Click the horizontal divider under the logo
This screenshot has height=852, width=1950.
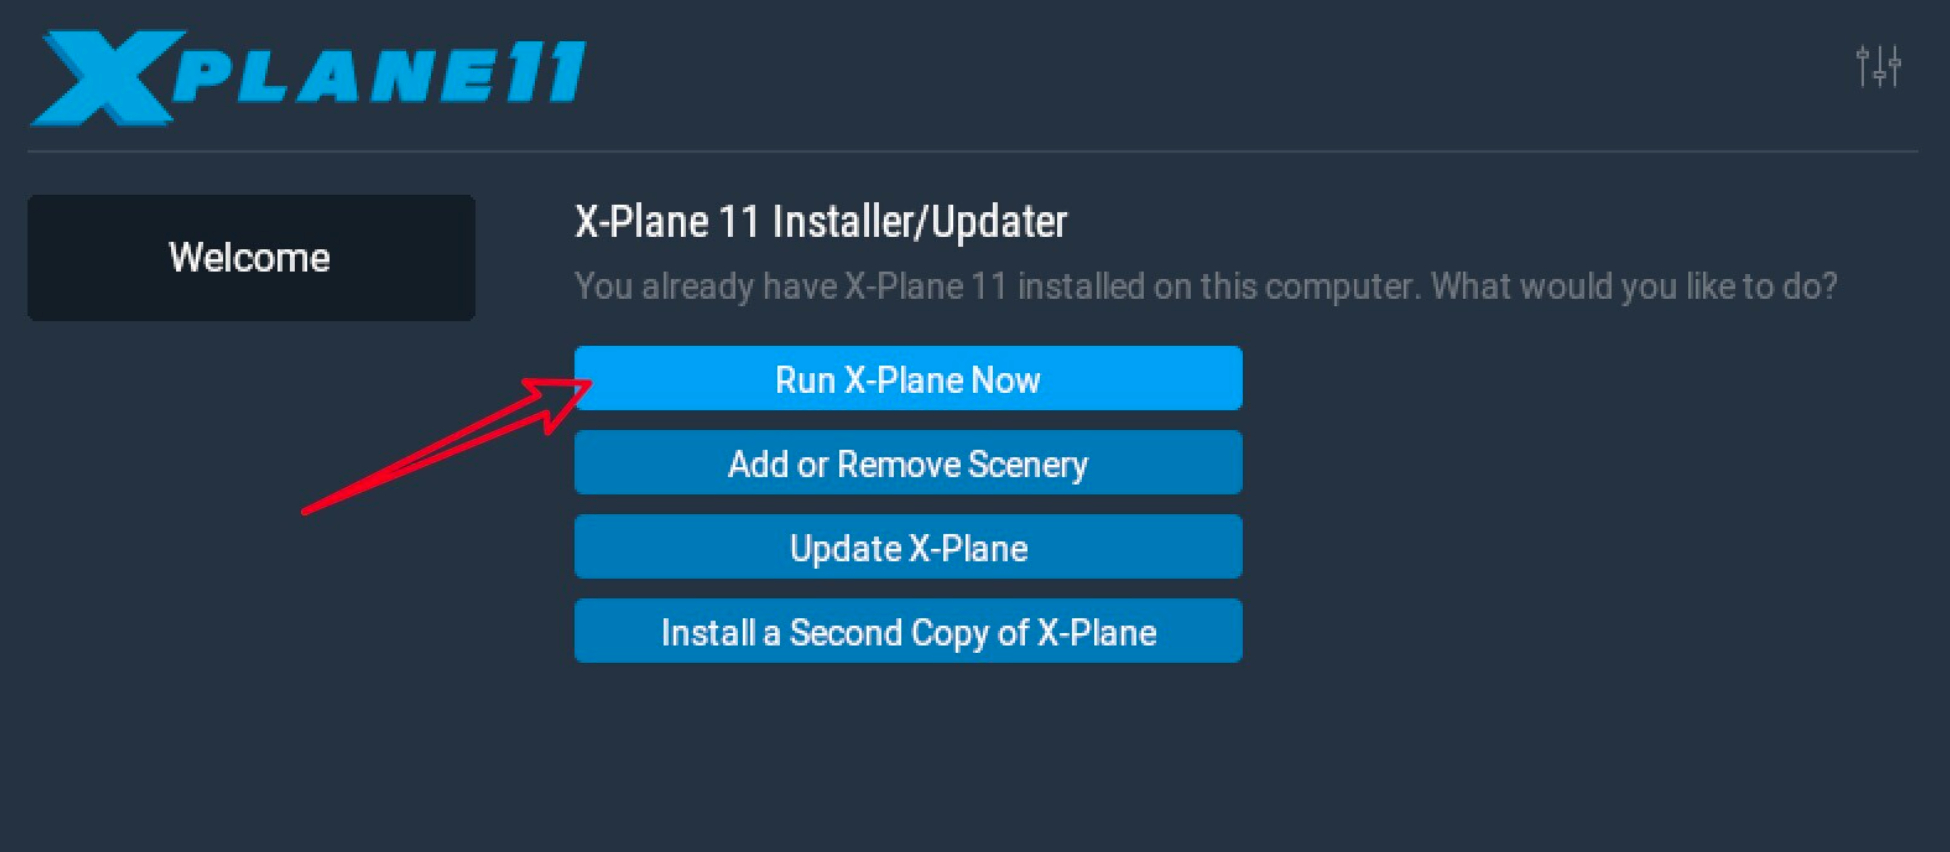pyautogui.click(x=972, y=151)
